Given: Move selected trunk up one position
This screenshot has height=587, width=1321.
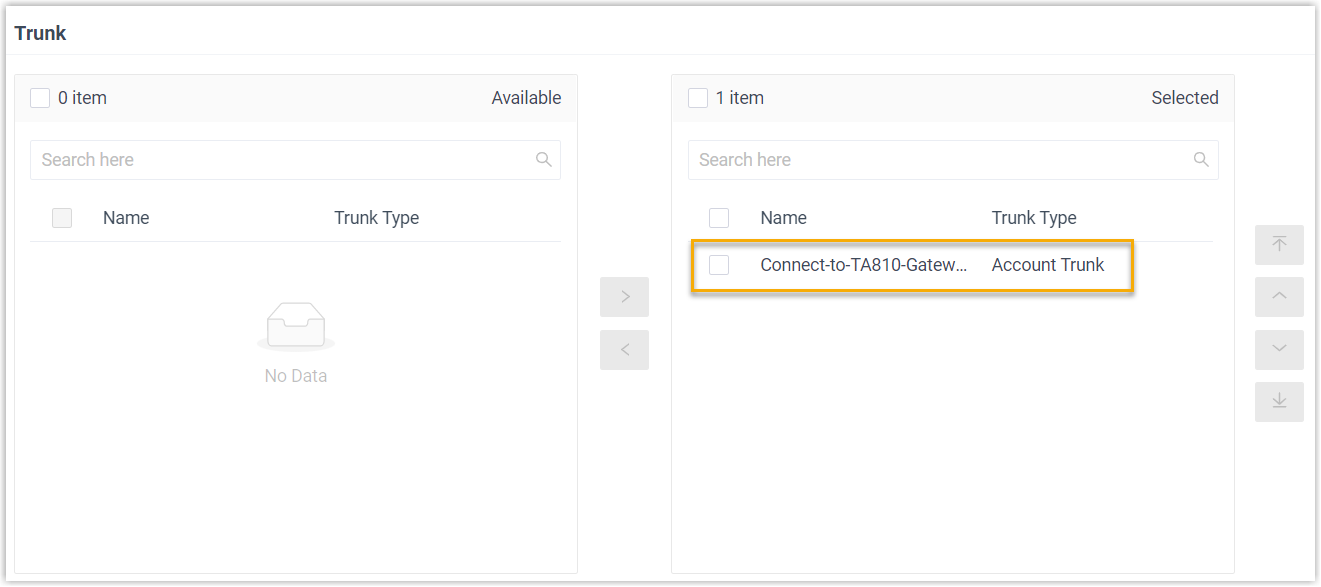Looking at the screenshot, I should point(1279,297).
